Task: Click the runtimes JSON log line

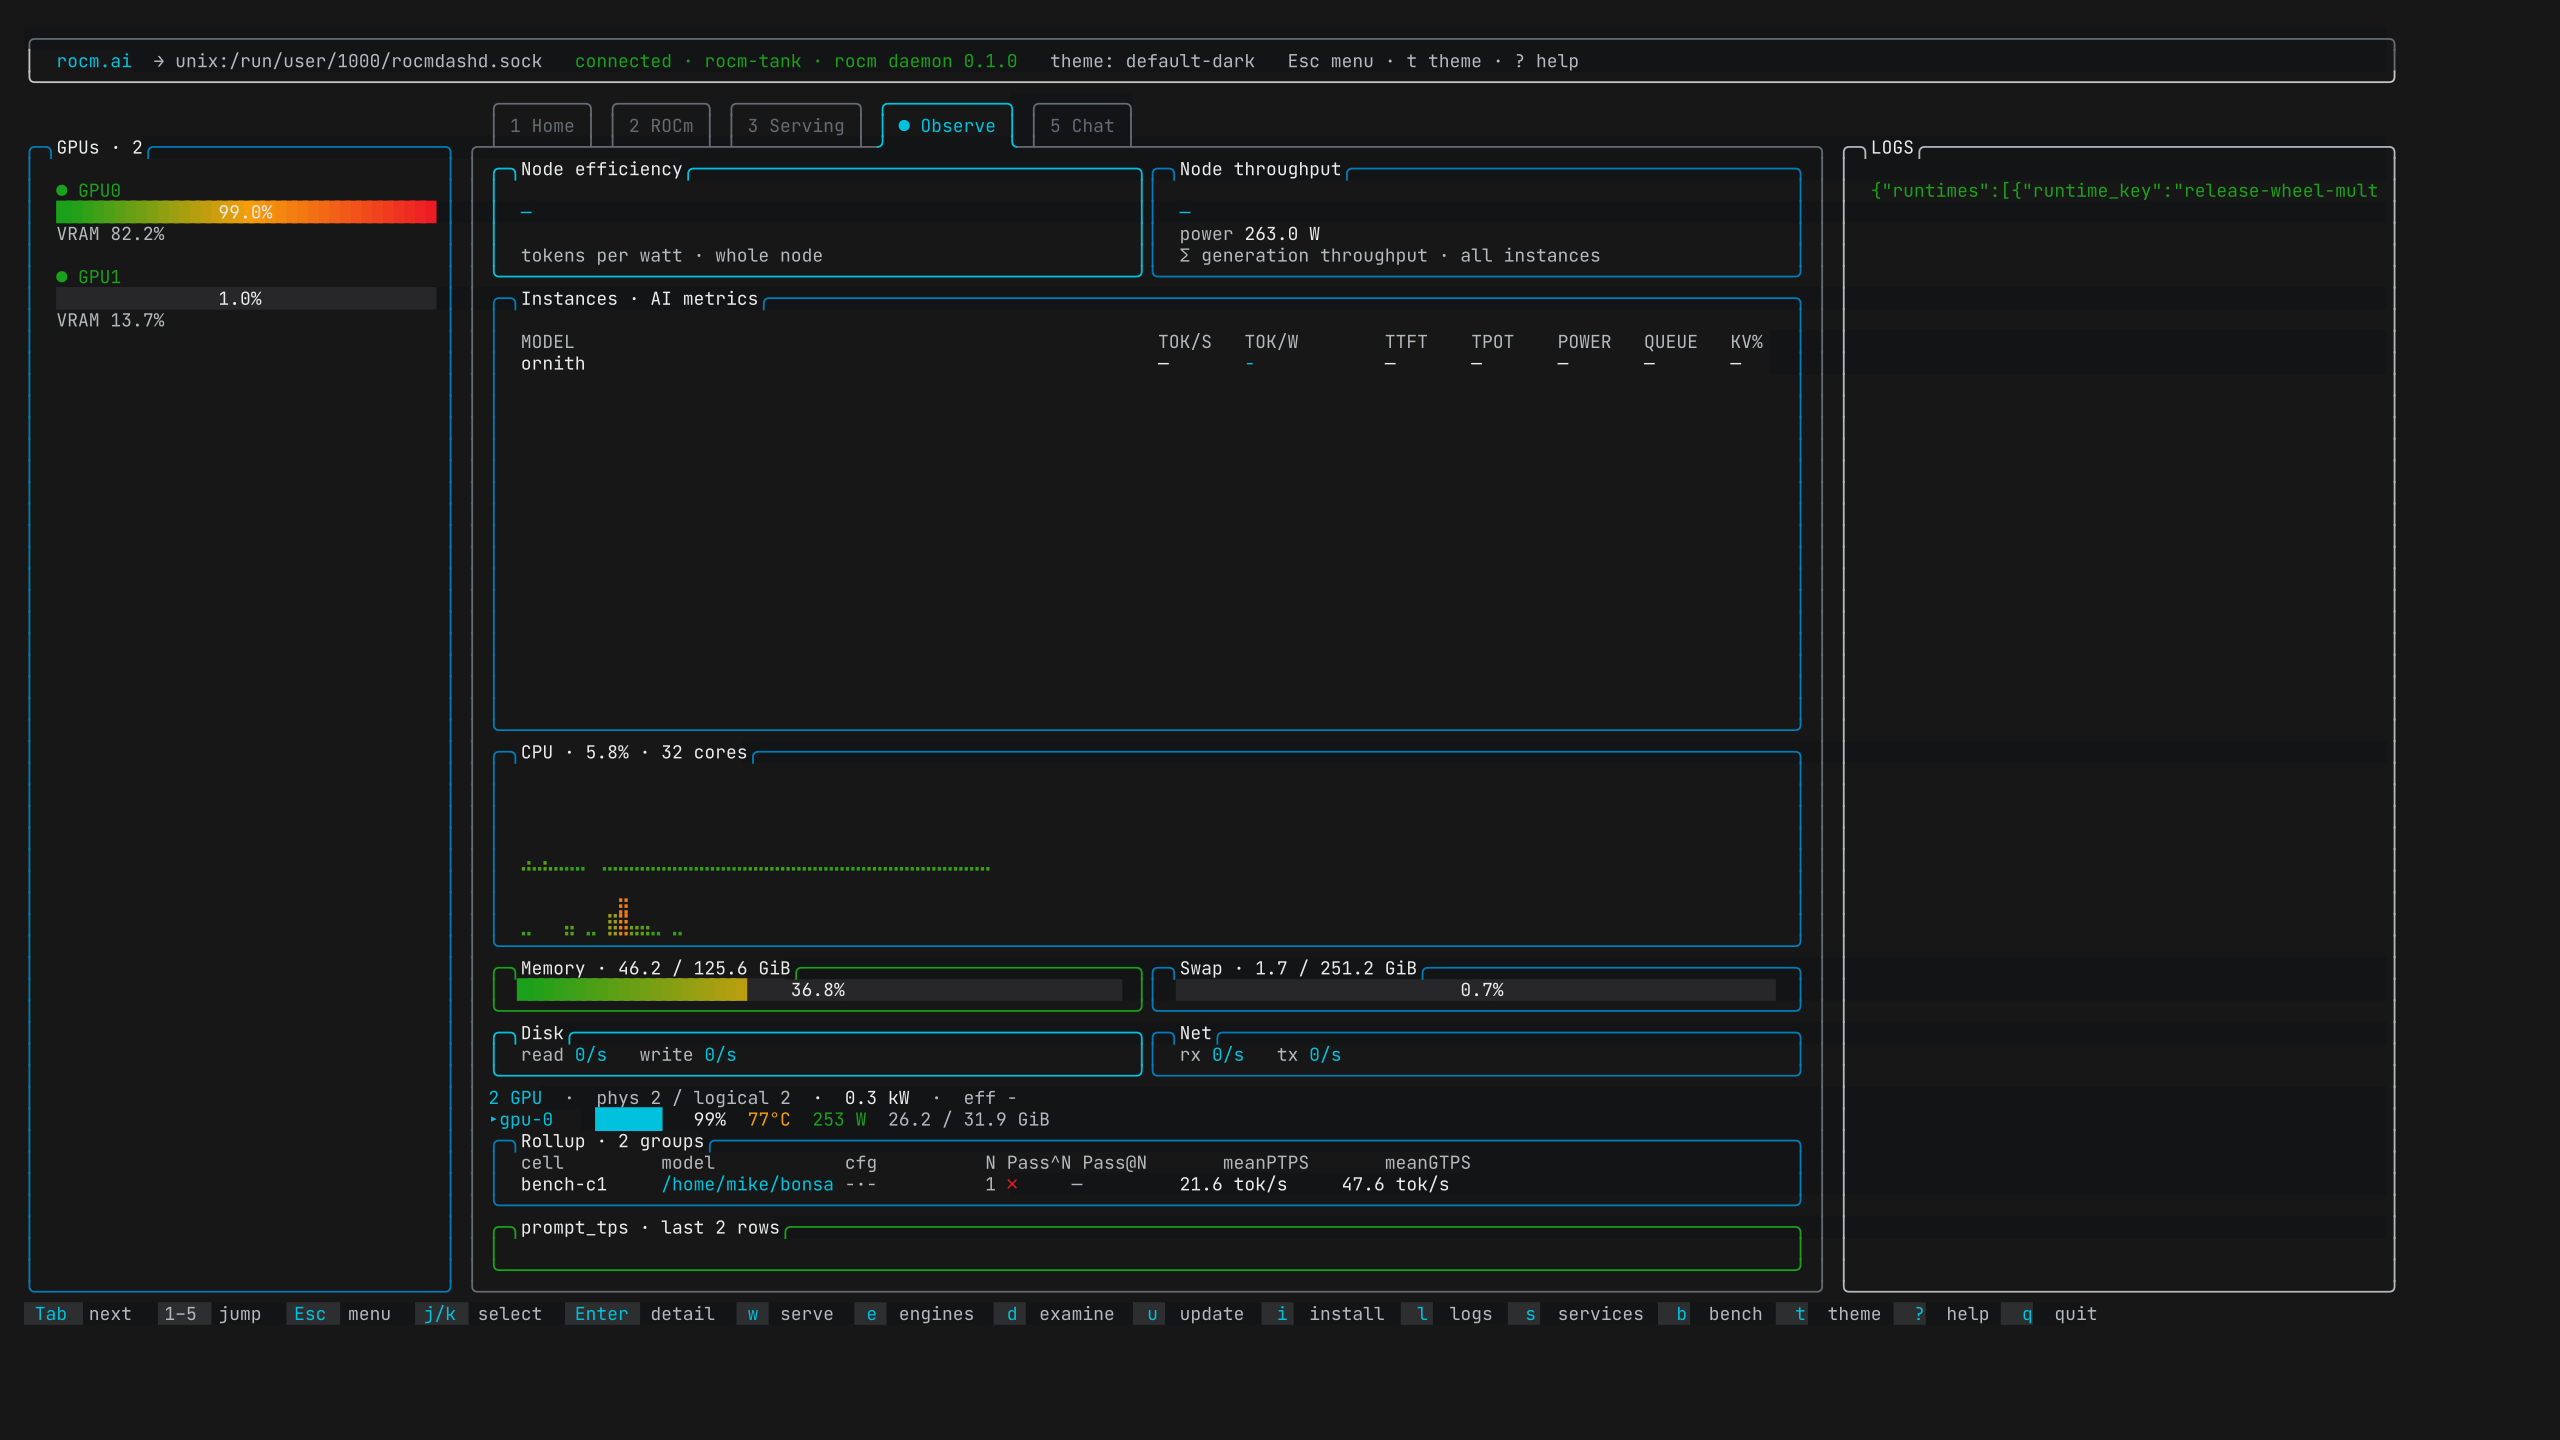Action: click(x=2124, y=191)
